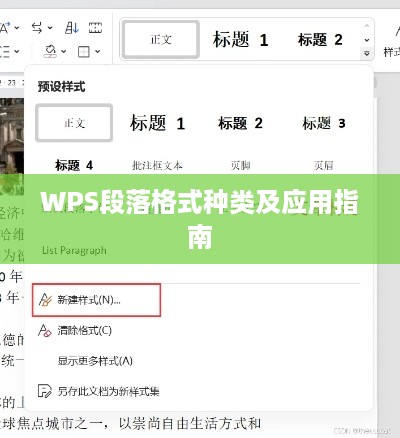Apply the 页脚 preset style
The width and height of the screenshot is (400, 438).
[x=240, y=165]
